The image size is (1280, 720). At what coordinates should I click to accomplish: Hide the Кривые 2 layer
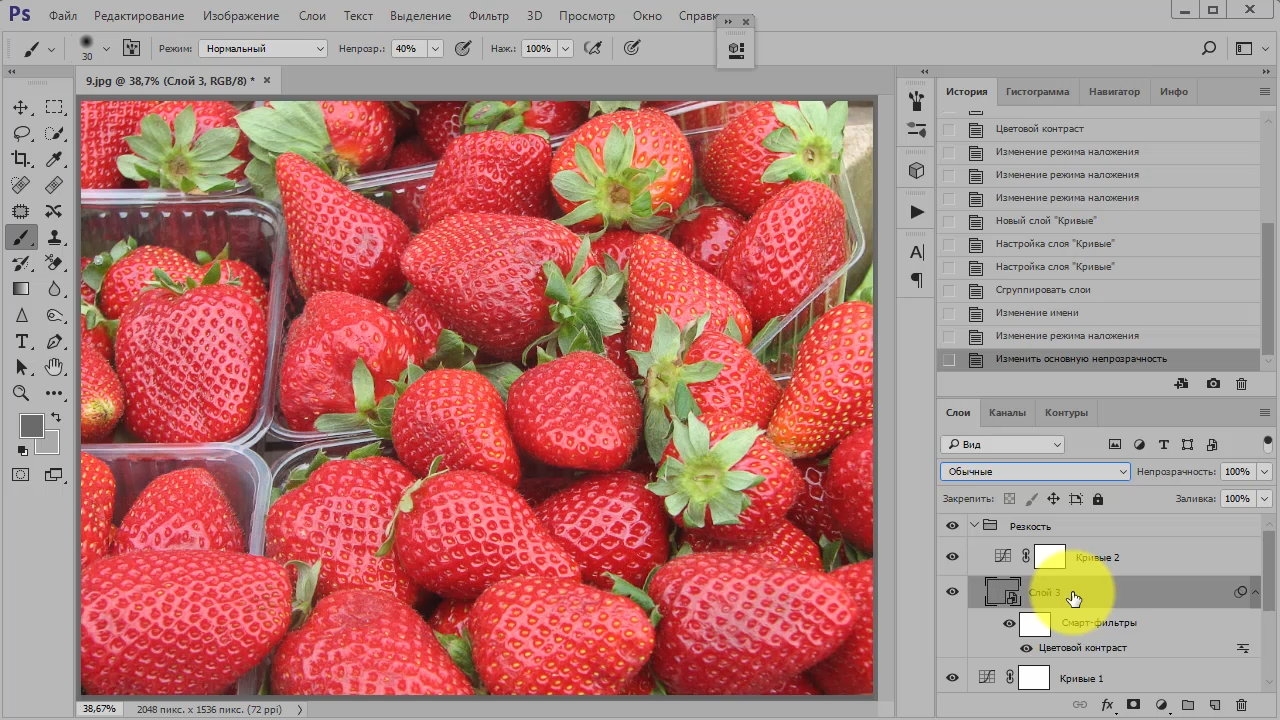coord(952,557)
